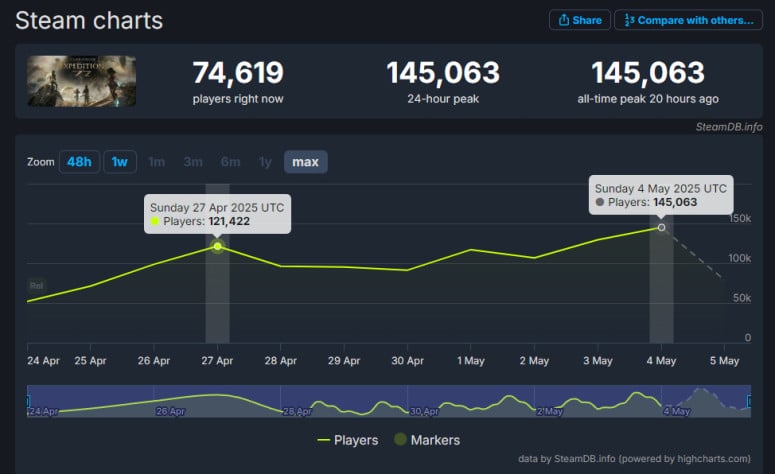Choose the max zoom range

(x=305, y=162)
